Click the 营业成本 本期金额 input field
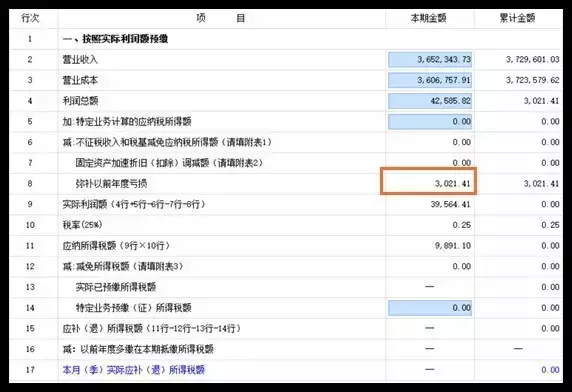572x392 pixels. (430, 80)
